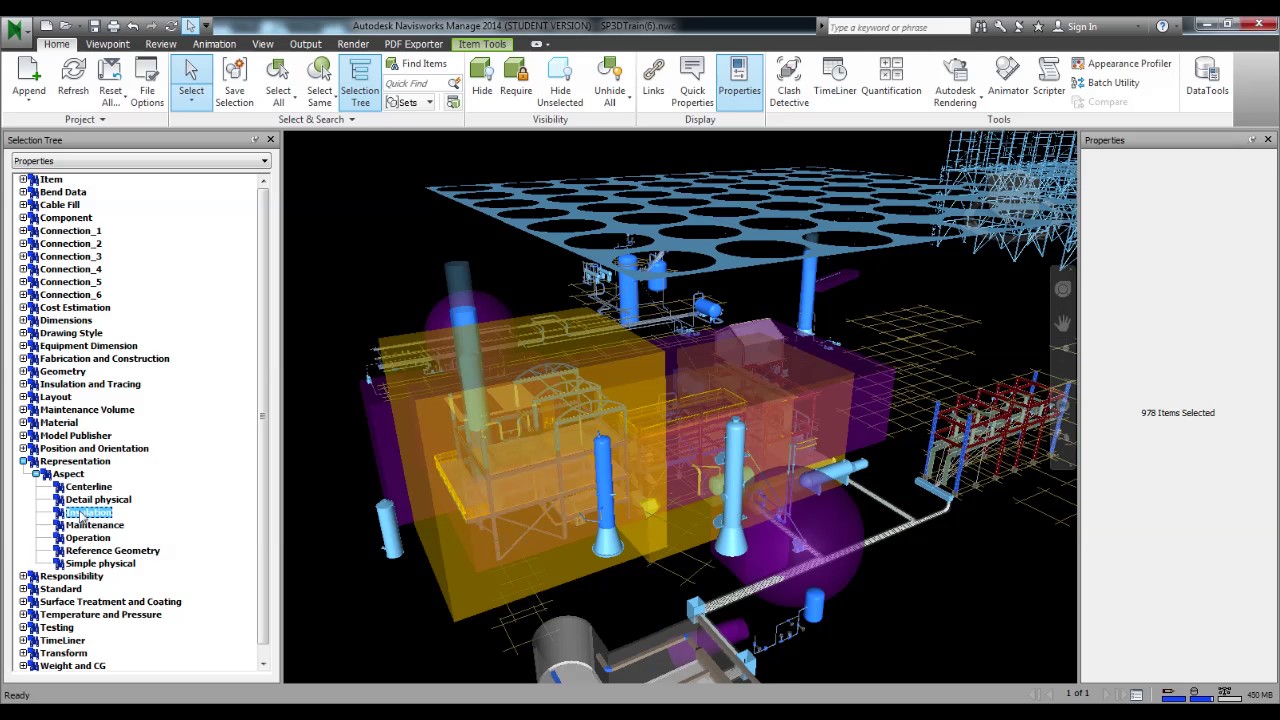Screen dimensions: 1280x720
Task: Select Reference Geometry in the tree
Action: [x=112, y=551]
